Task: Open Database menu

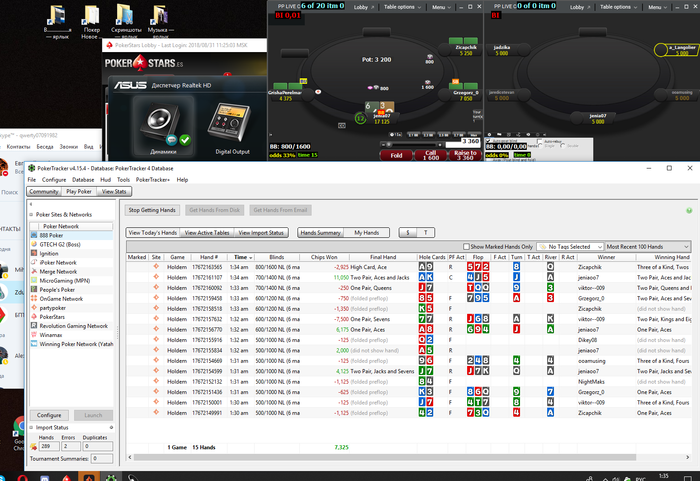Action: [83, 180]
